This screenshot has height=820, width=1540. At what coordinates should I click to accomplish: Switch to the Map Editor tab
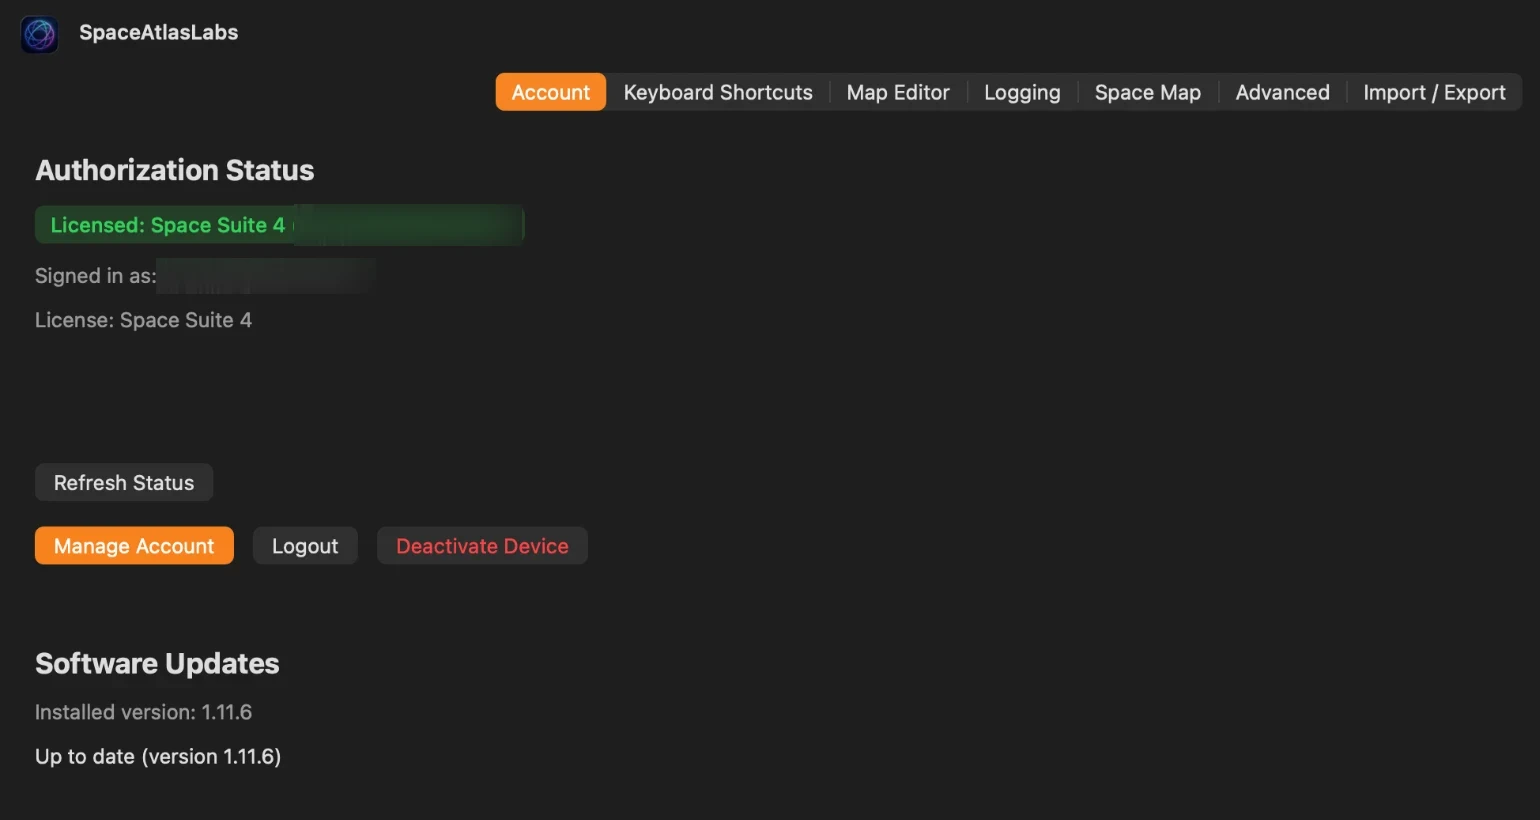pos(898,92)
